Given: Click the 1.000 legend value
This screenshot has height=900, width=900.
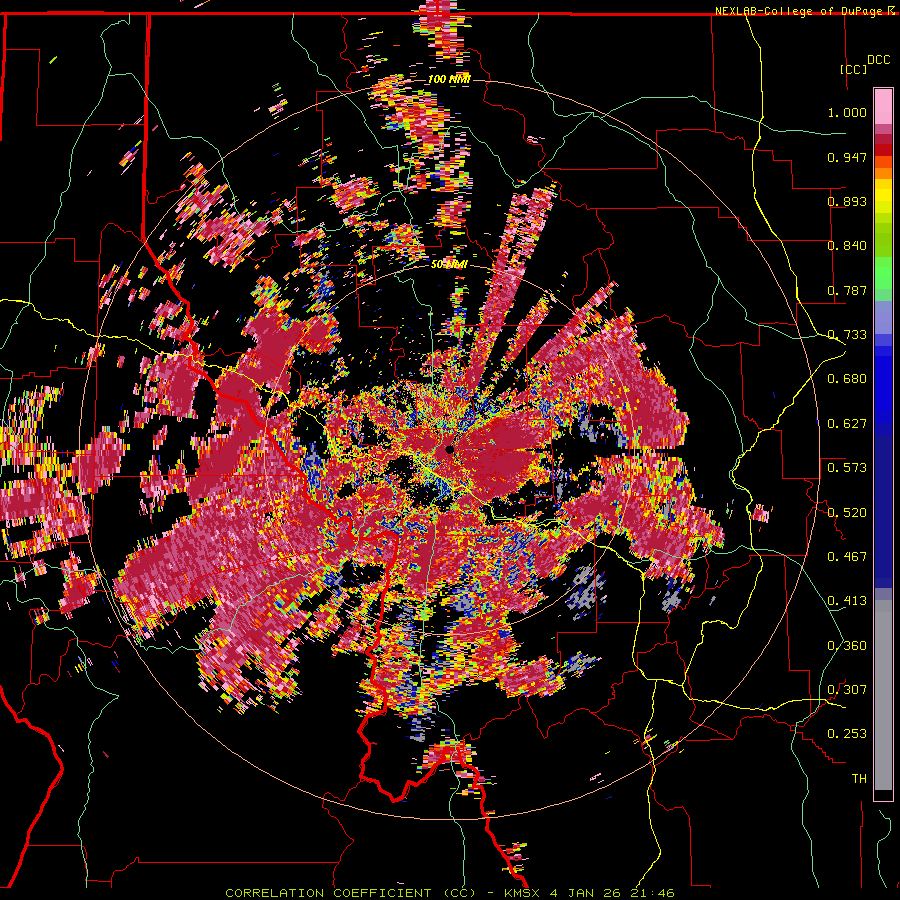Looking at the screenshot, I should 847,112.
